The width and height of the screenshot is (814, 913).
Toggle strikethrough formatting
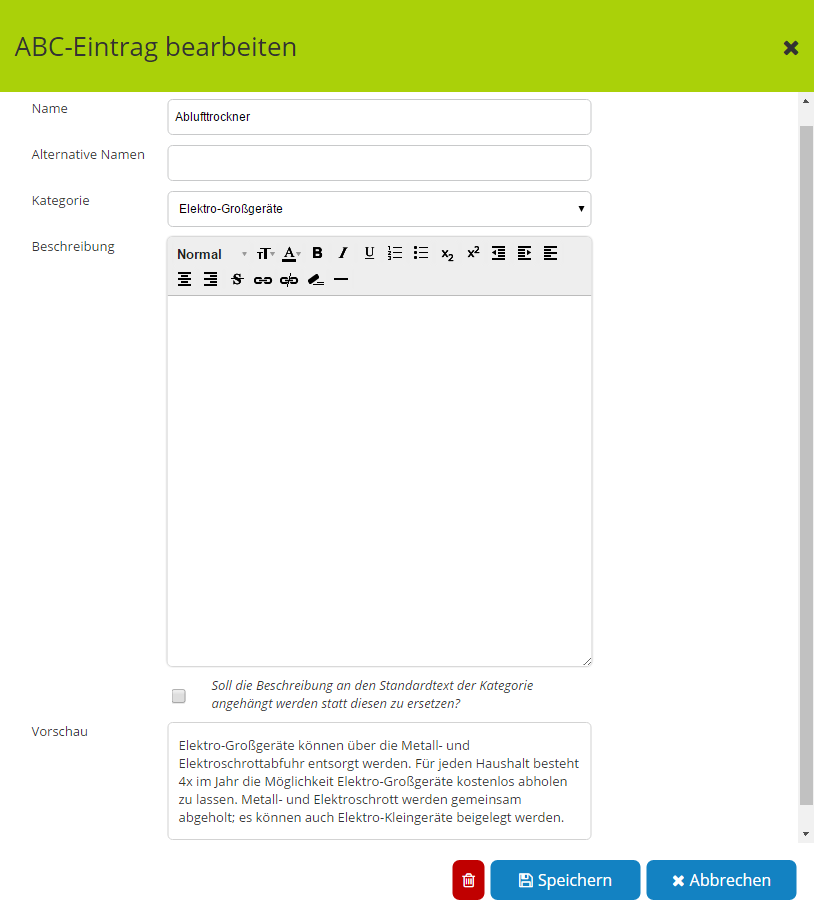[237, 279]
